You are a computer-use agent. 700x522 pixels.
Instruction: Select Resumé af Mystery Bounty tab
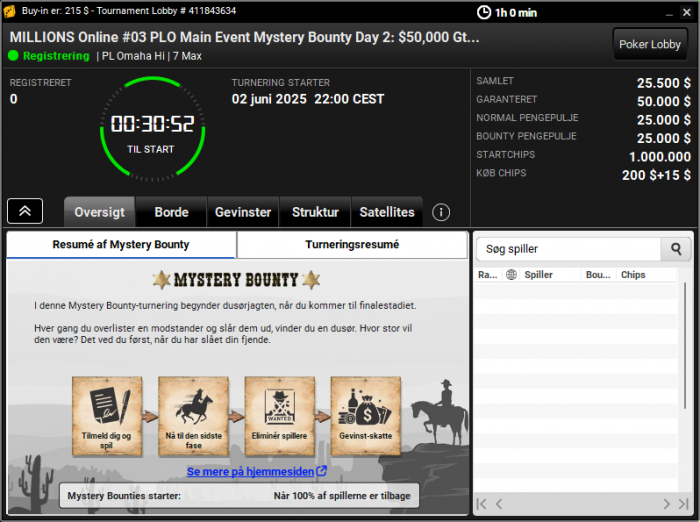coord(121,245)
